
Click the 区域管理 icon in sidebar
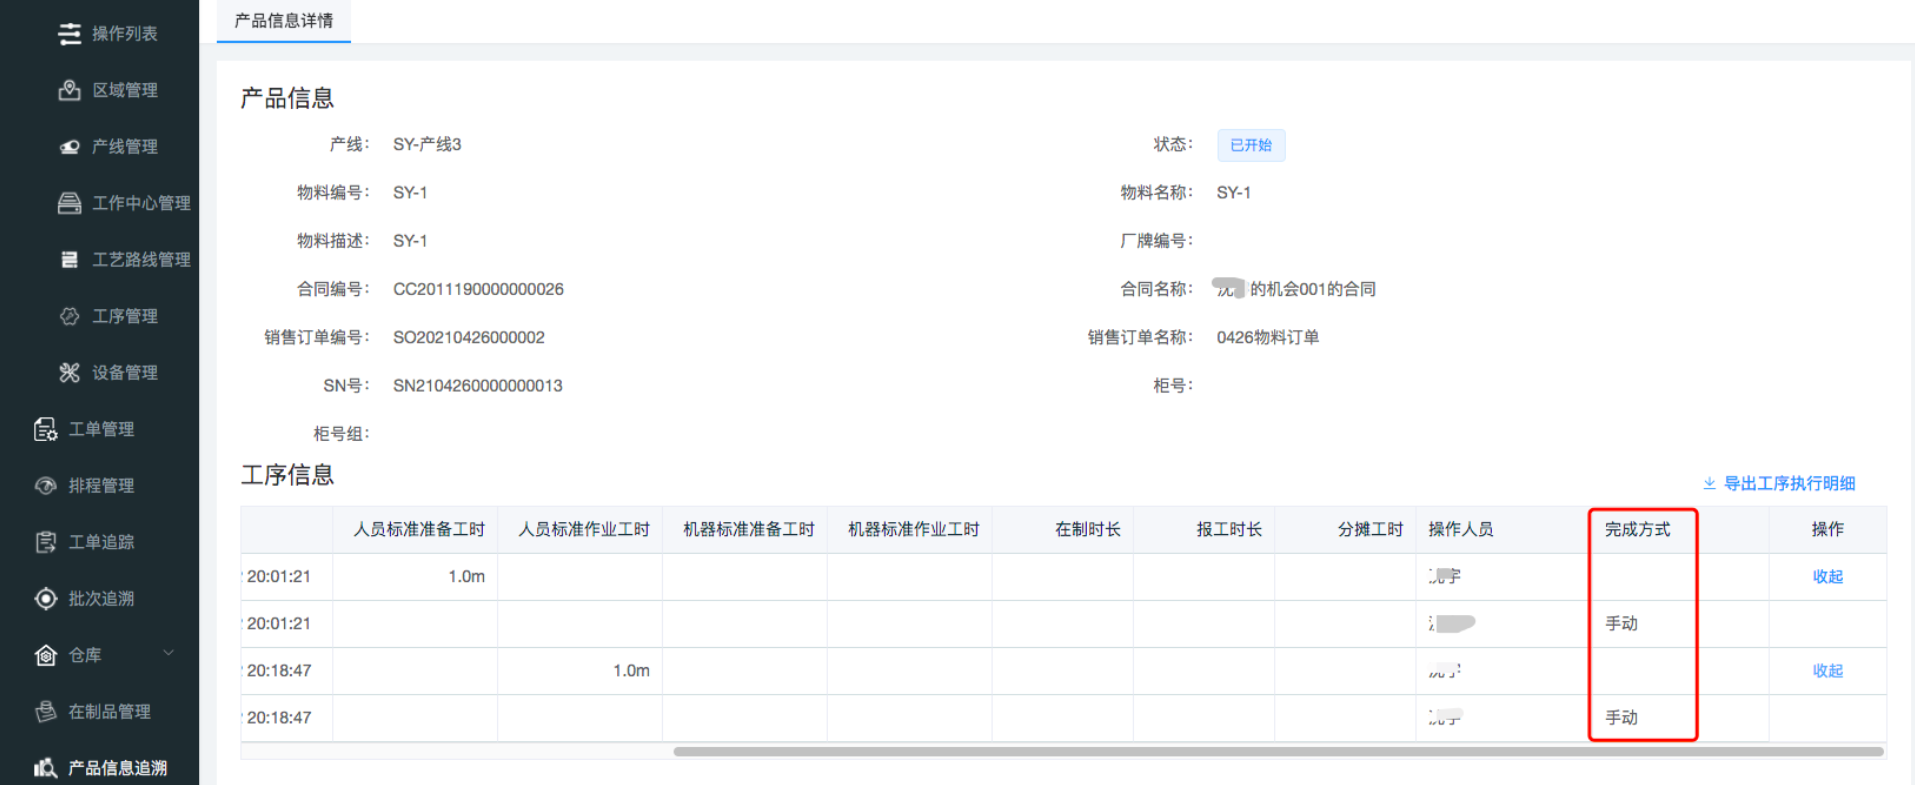[x=69, y=90]
